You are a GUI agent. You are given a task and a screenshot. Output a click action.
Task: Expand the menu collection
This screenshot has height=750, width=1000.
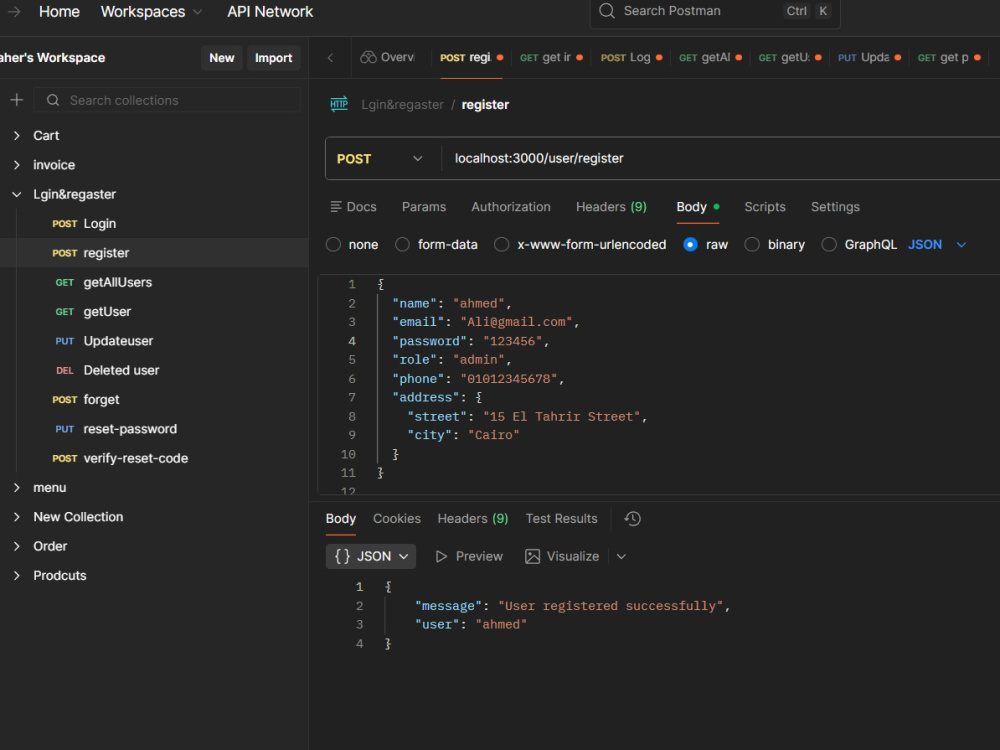pyautogui.click(x=17, y=487)
